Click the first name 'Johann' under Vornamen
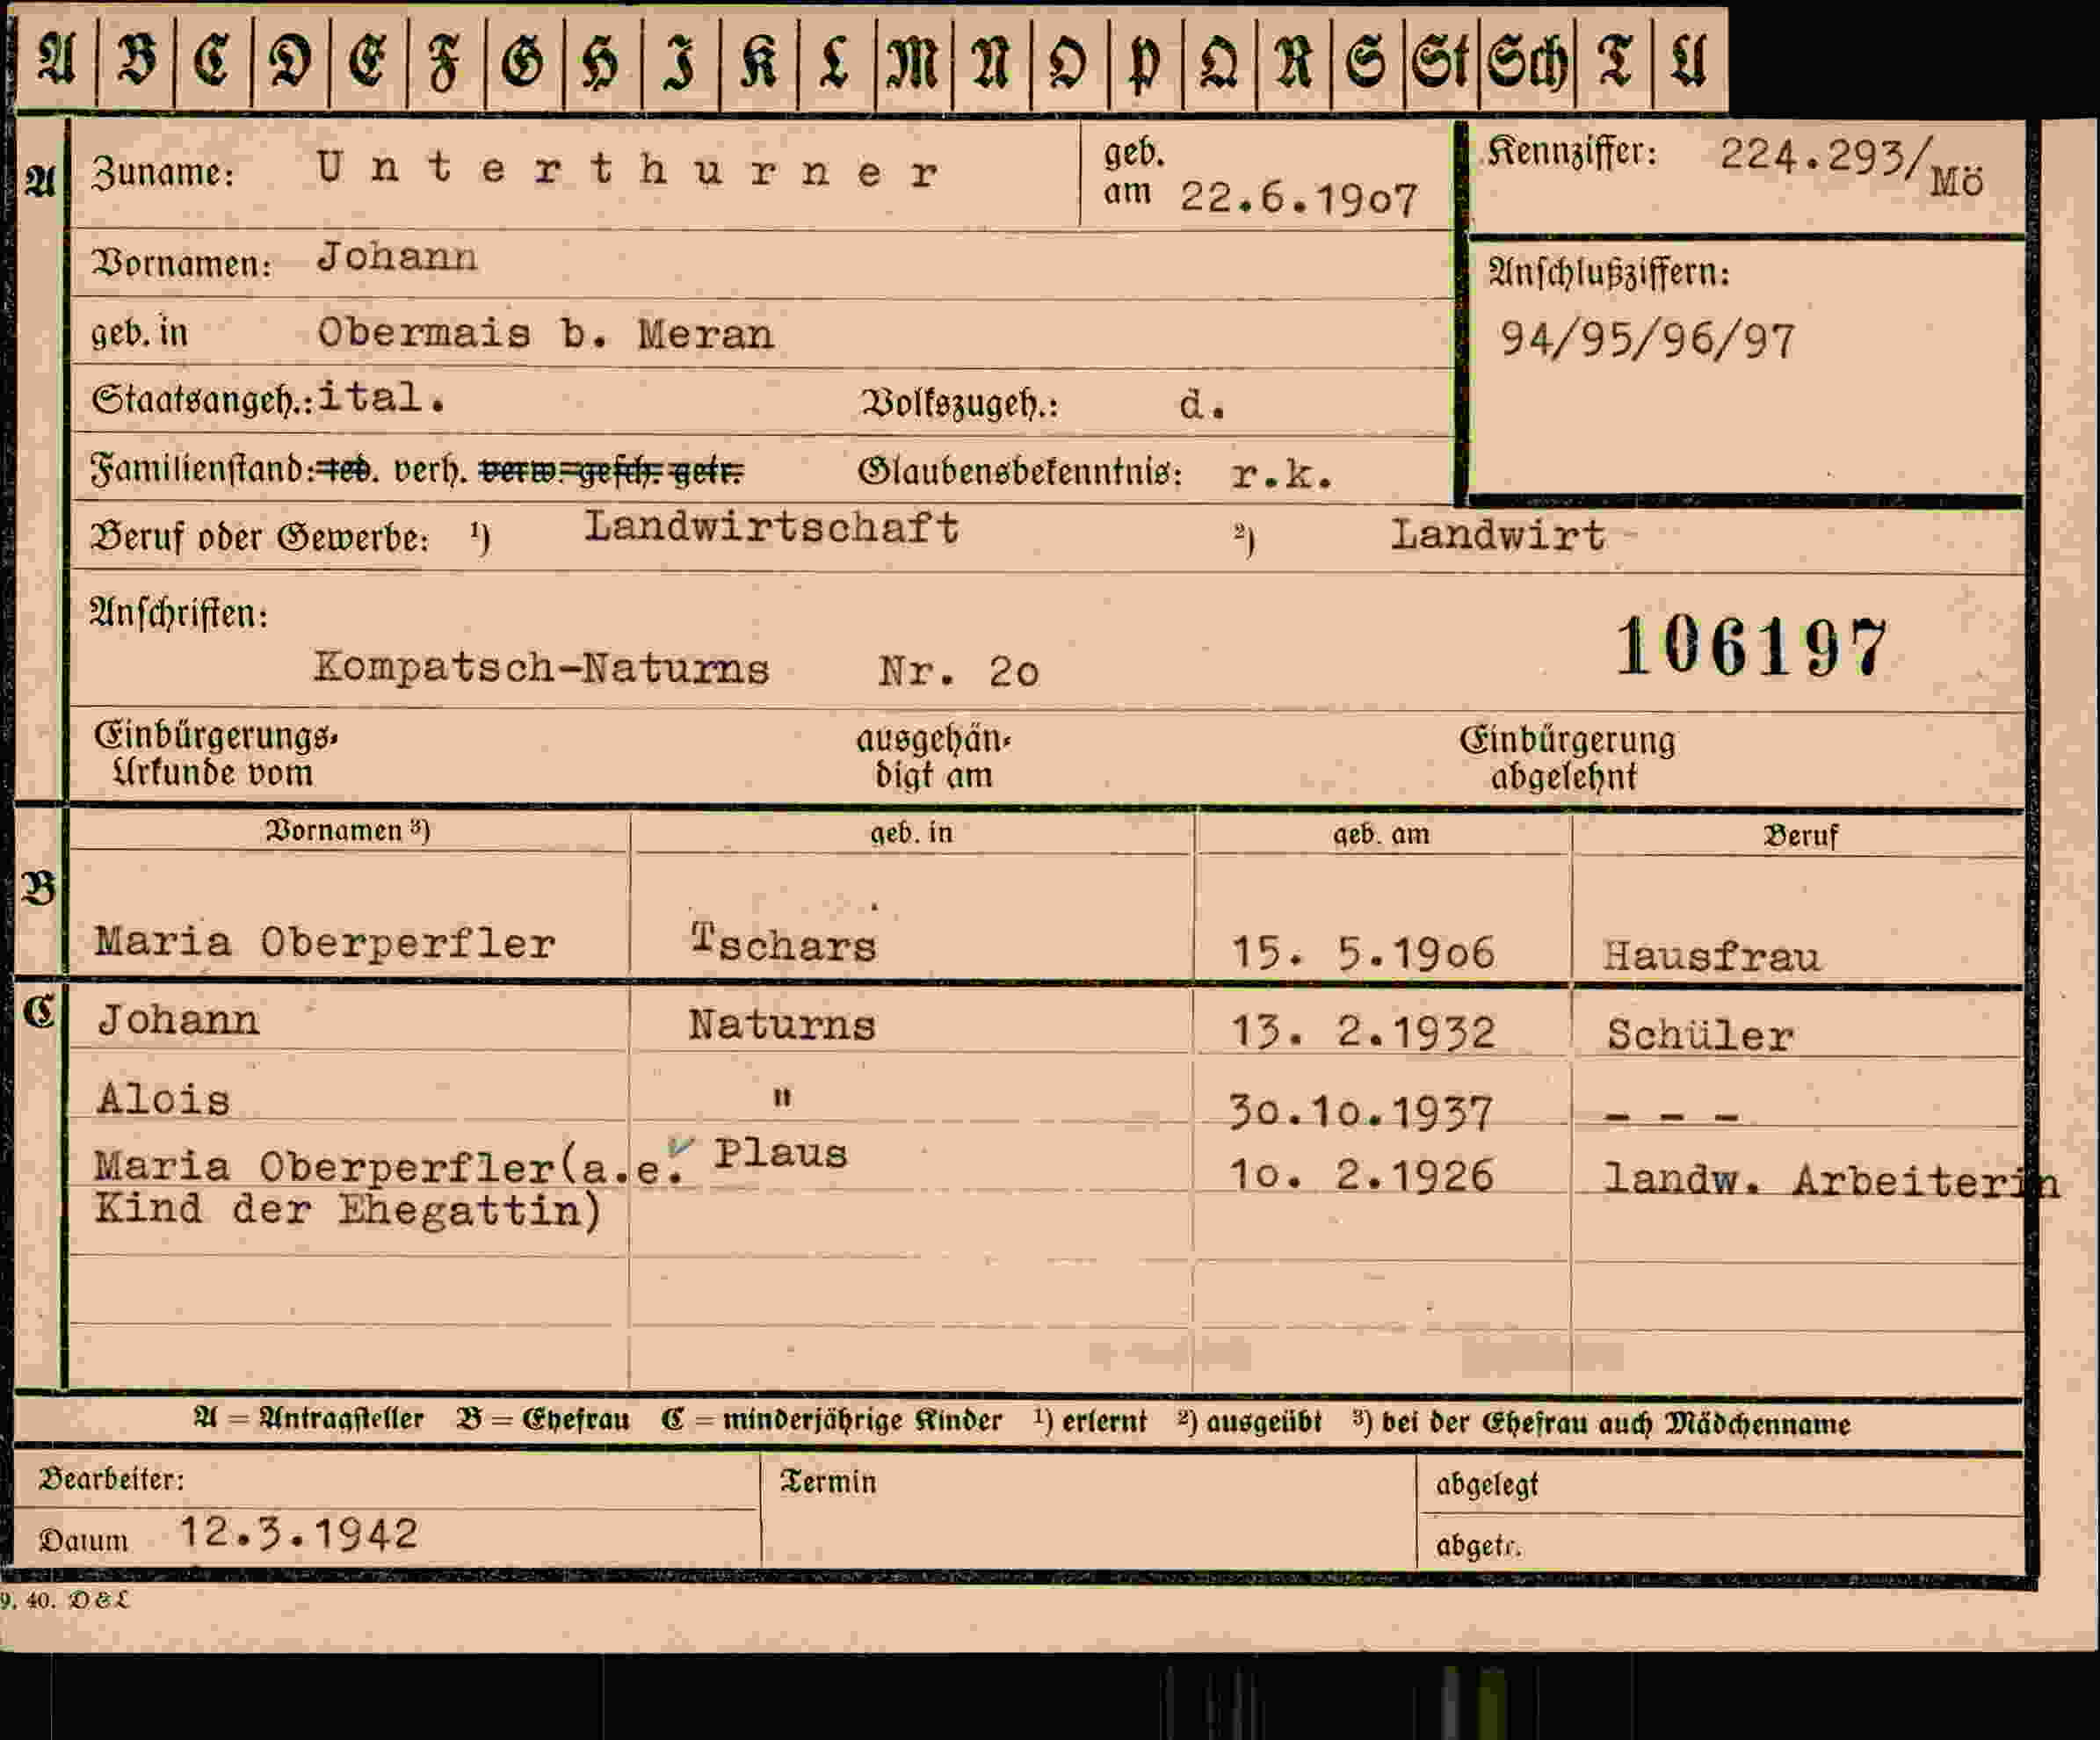Image resolution: width=2100 pixels, height=1740 pixels. [x=397, y=258]
